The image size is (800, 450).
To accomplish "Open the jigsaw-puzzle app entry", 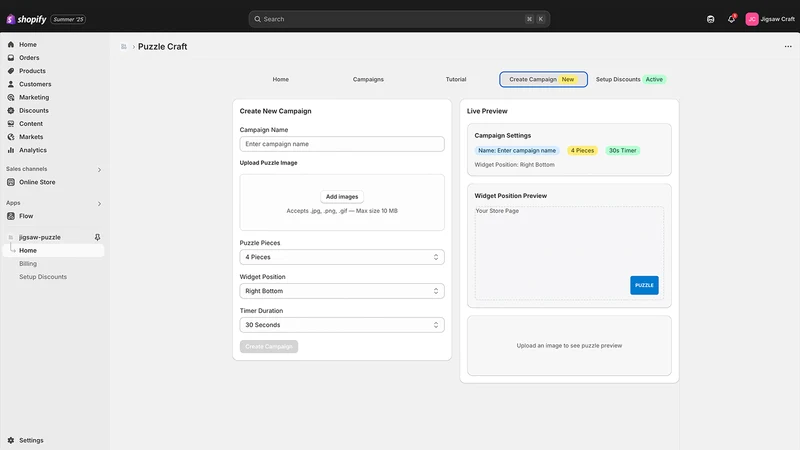I will coord(40,237).
